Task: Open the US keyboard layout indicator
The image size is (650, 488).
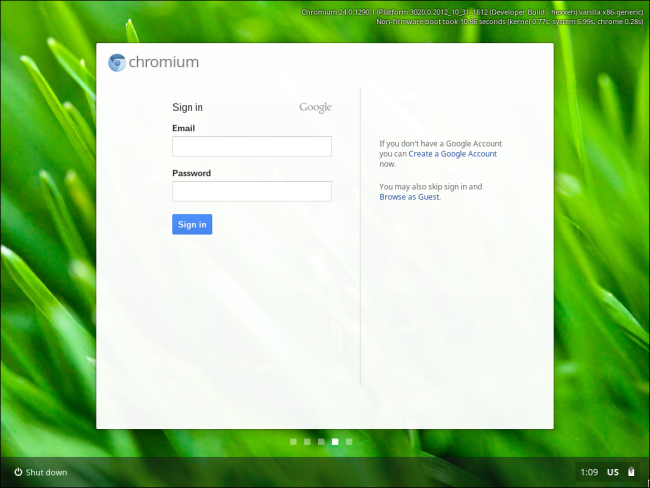Action: [613, 472]
